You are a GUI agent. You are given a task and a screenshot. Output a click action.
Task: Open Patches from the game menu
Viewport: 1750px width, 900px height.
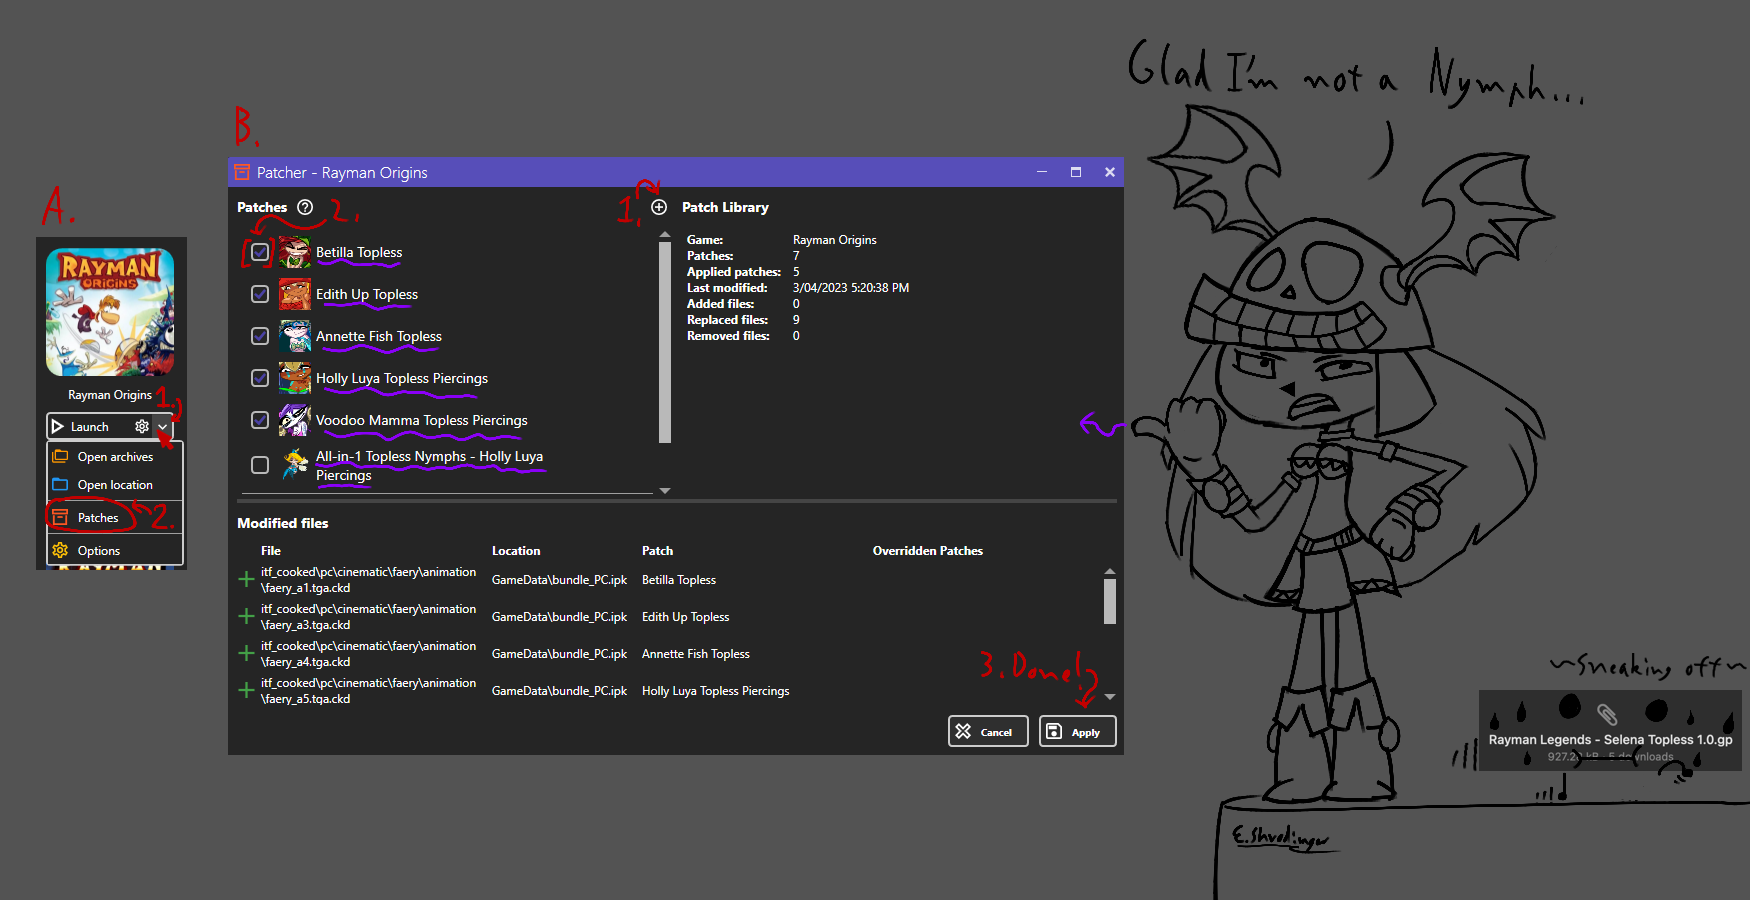point(115,517)
